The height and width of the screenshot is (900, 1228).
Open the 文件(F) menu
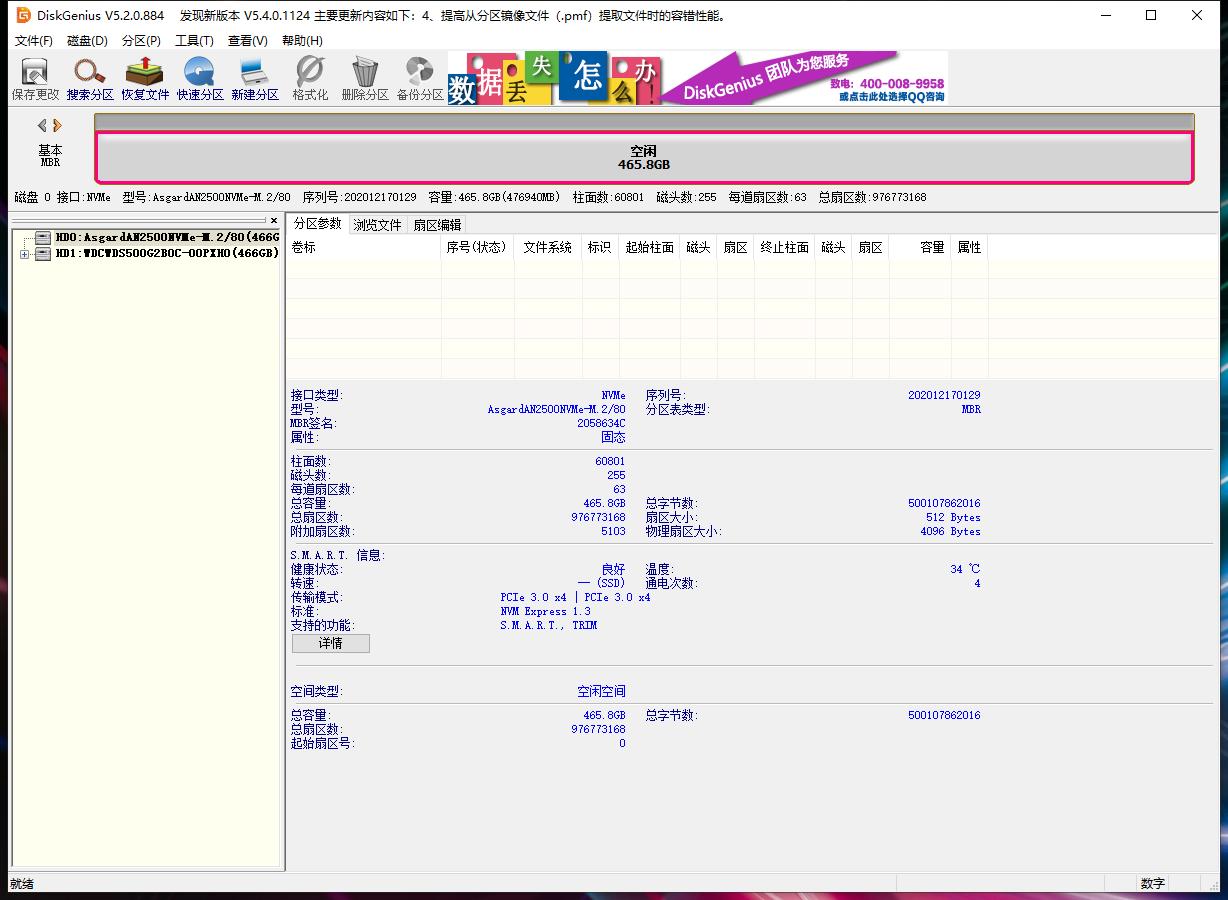pos(33,41)
